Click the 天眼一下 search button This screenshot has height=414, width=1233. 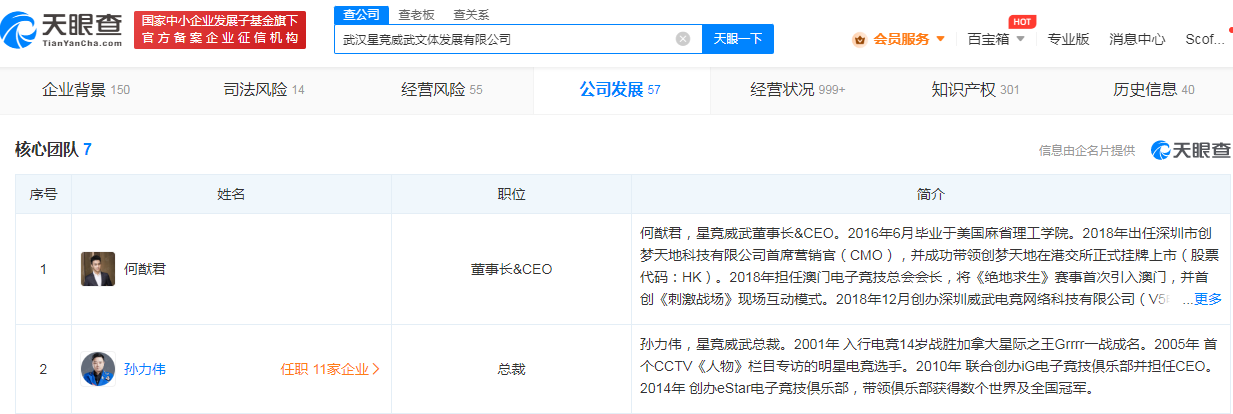click(738, 39)
